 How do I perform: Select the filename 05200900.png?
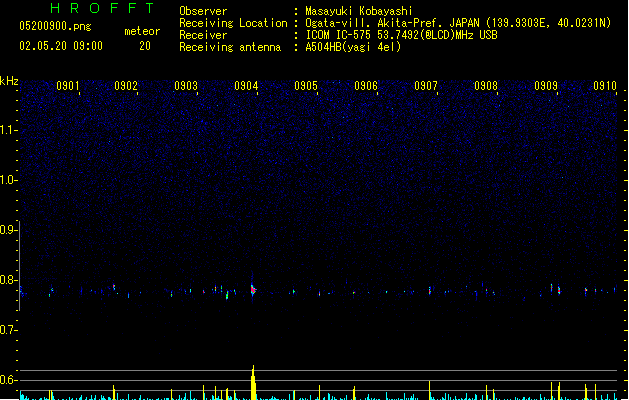click(x=55, y=26)
